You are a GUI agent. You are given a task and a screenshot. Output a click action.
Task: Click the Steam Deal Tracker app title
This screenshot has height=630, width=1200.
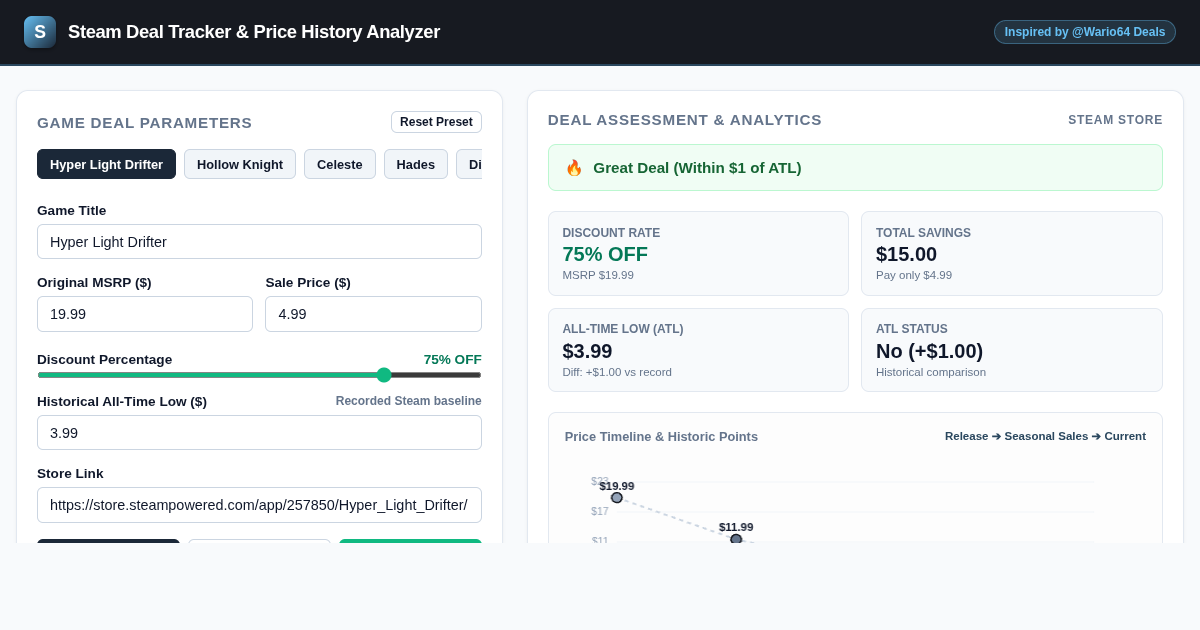254,32
